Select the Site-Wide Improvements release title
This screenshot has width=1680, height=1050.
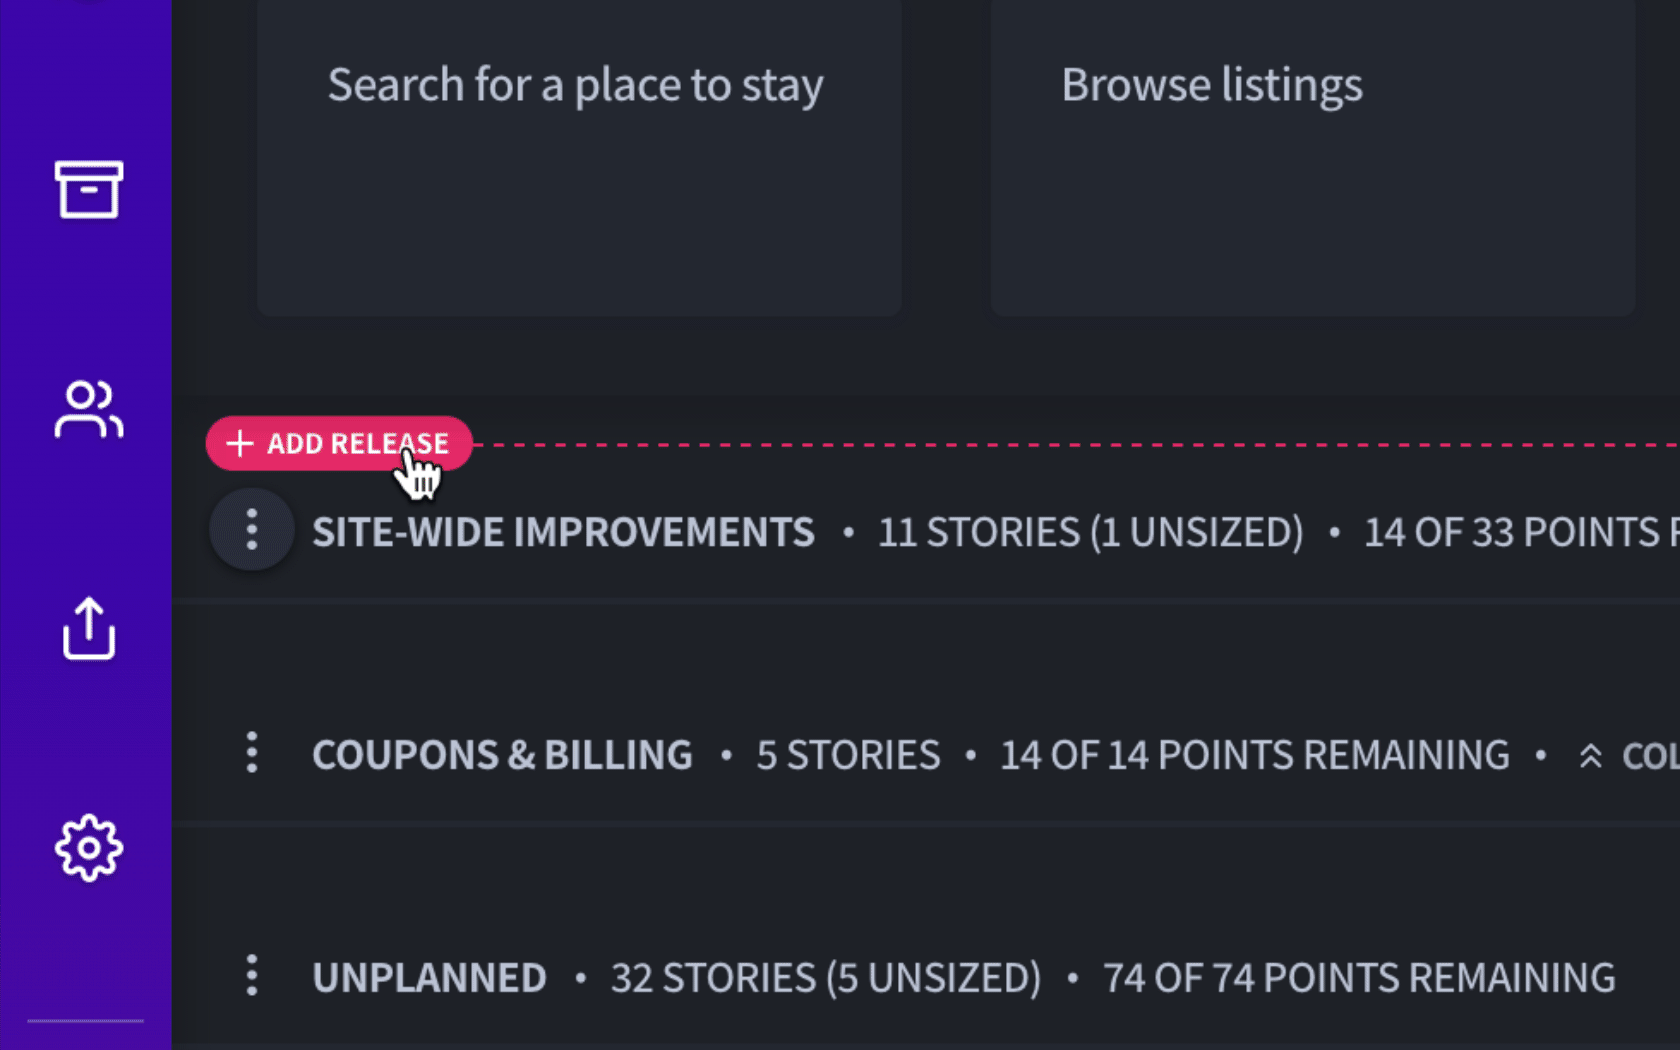[x=563, y=532]
